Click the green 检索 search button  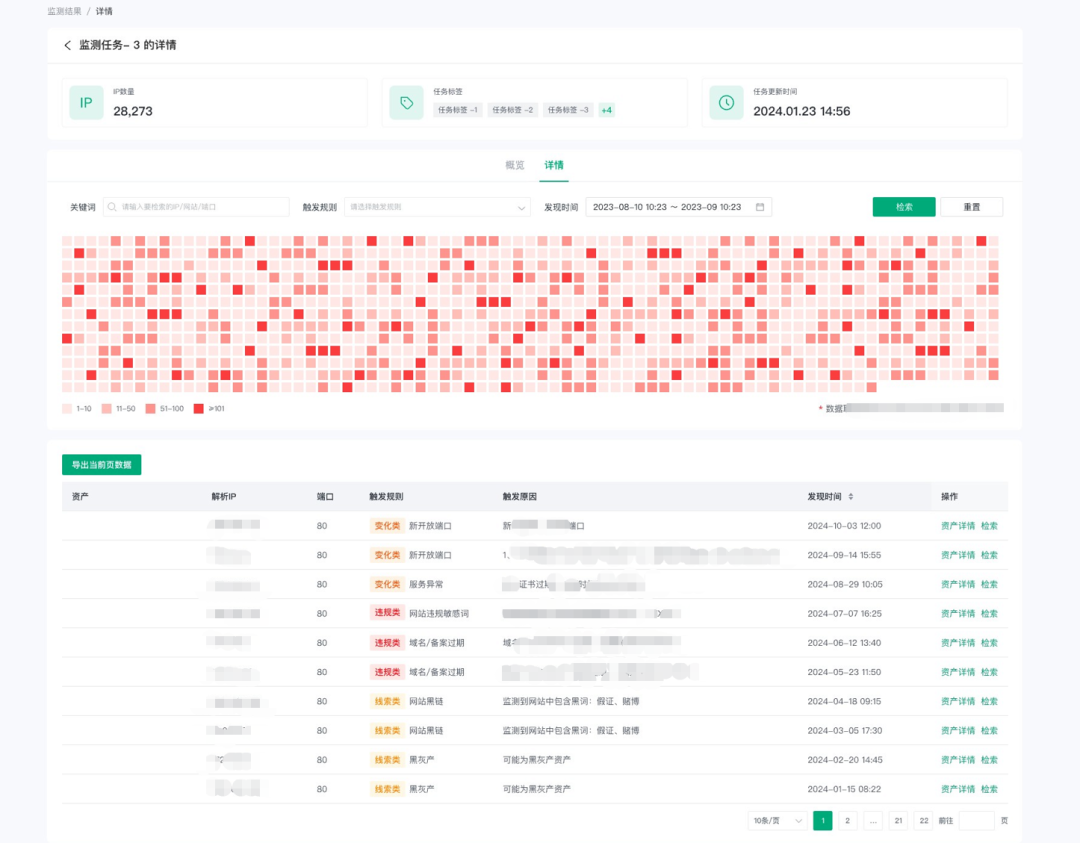pyautogui.click(x=904, y=207)
